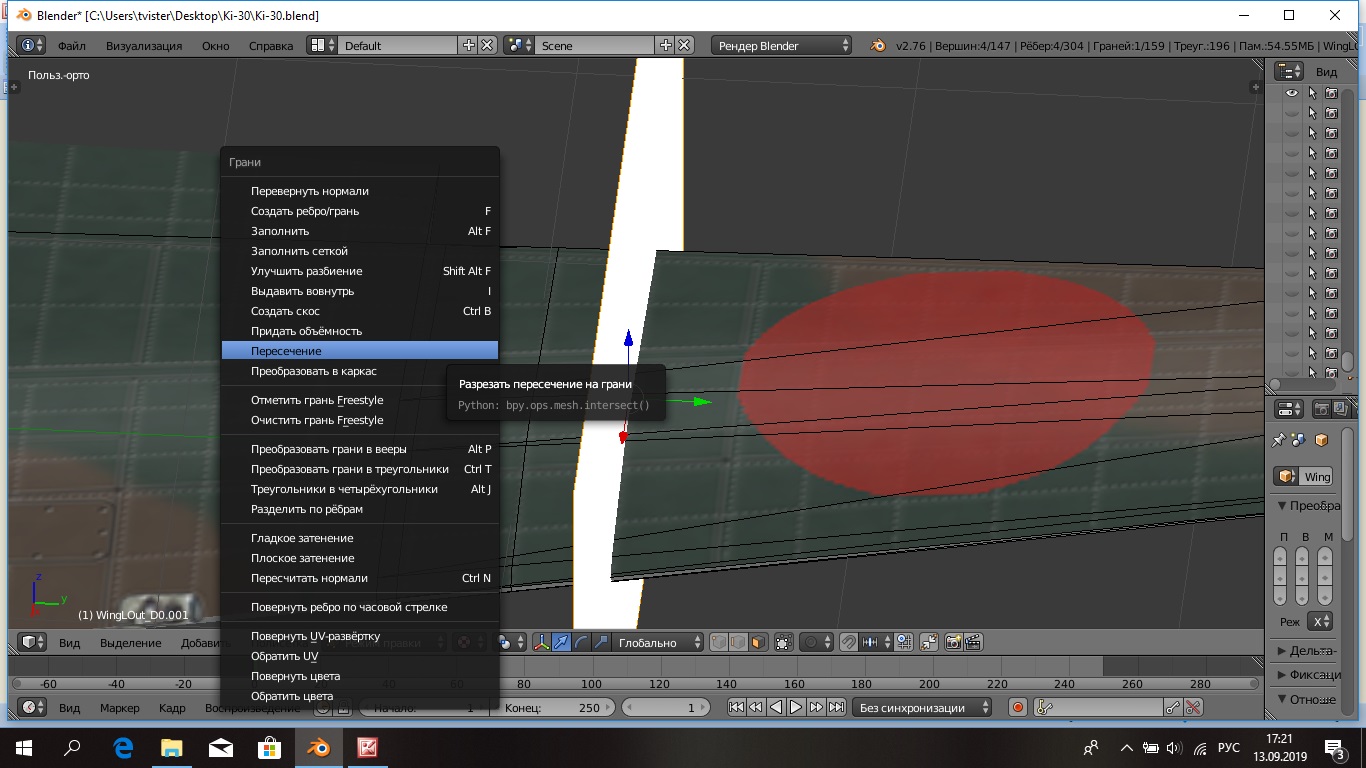This screenshot has width=1366, height=768.
Task: Delete the current Scene with X button
Action: click(x=684, y=45)
